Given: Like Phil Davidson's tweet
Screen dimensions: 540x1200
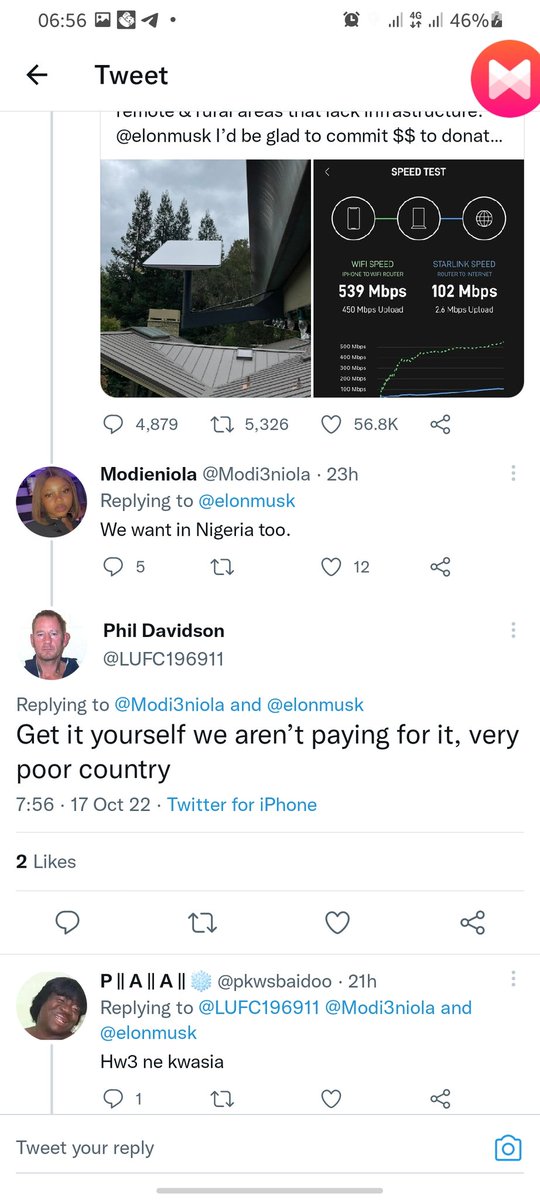Looking at the screenshot, I should (338, 922).
